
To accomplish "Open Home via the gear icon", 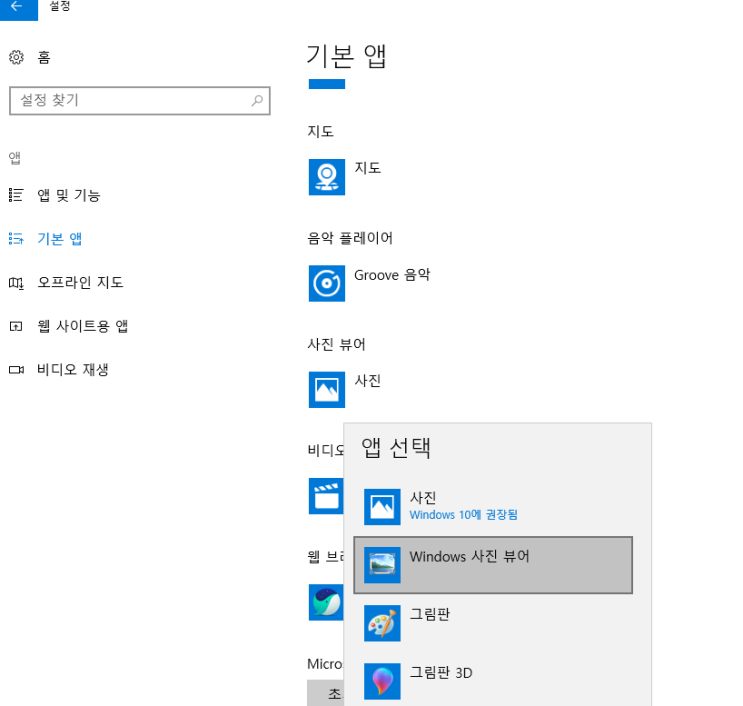I will click(x=16, y=57).
